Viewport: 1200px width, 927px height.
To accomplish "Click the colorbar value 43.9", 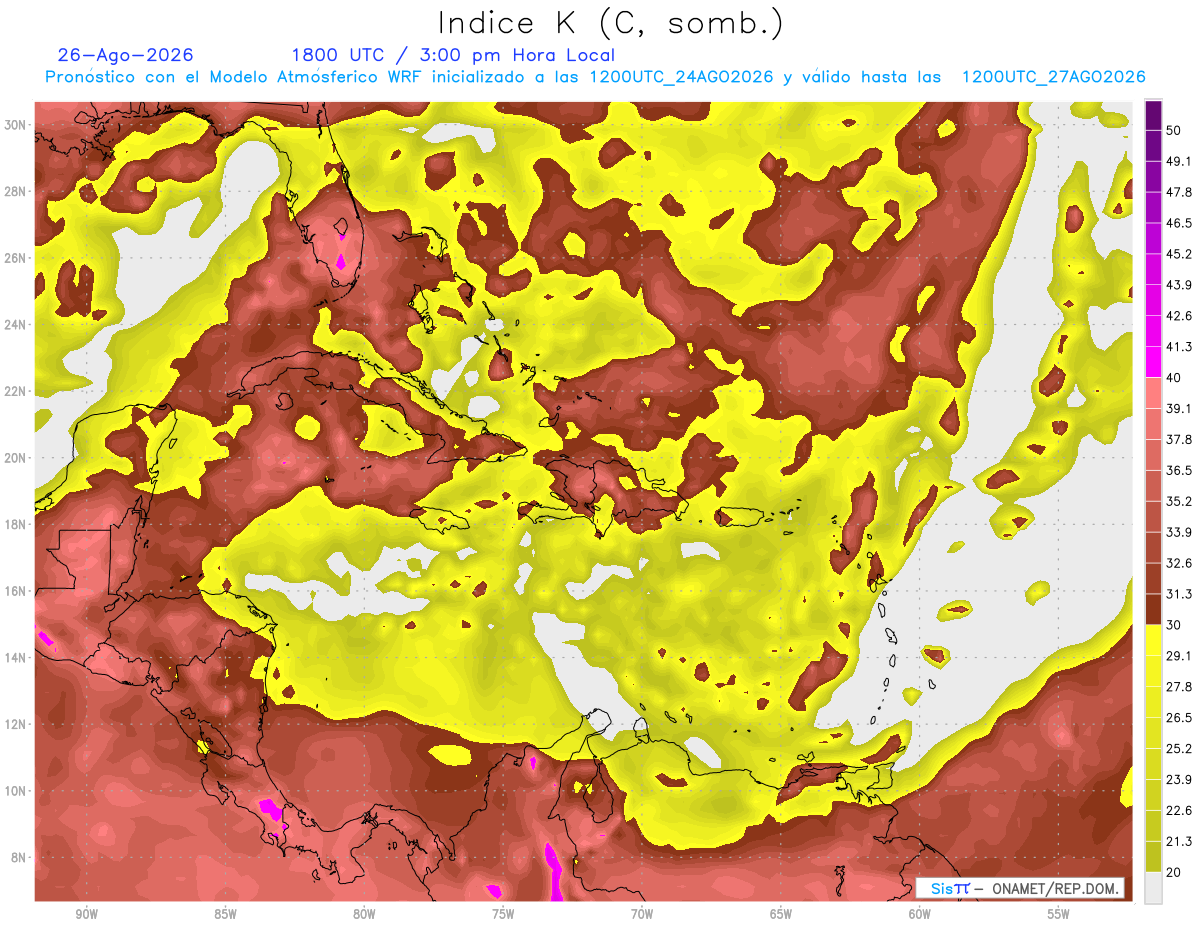I will tap(1179, 285).
